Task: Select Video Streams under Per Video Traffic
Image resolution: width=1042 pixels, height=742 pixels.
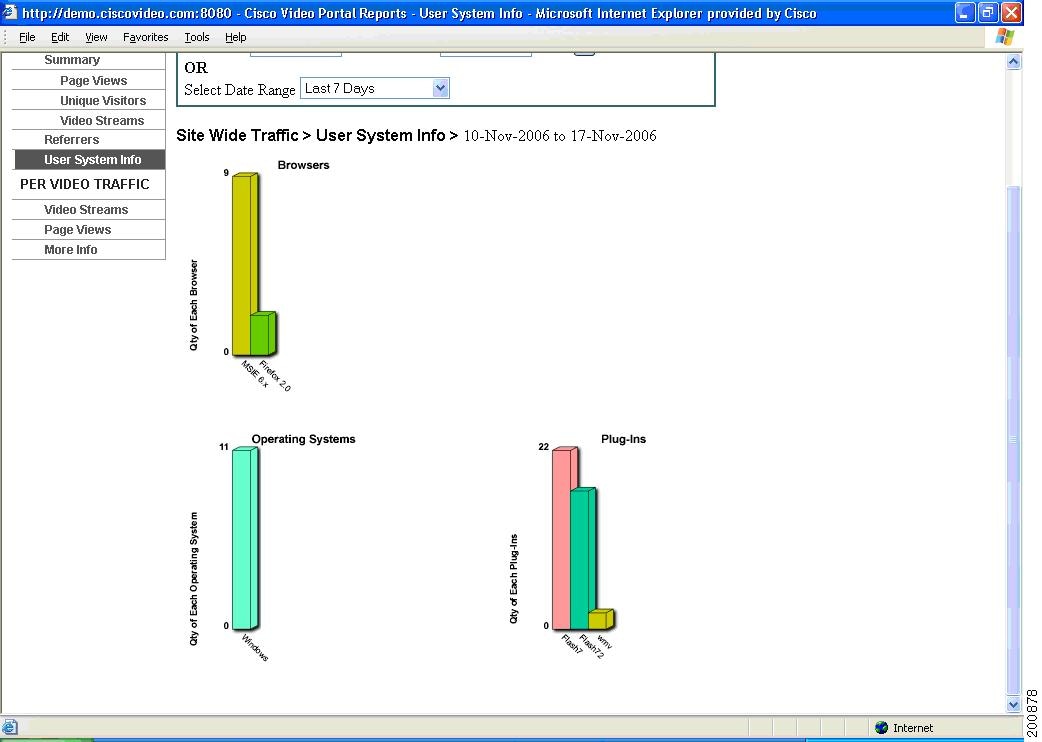Action: click(x=88, y=209)
